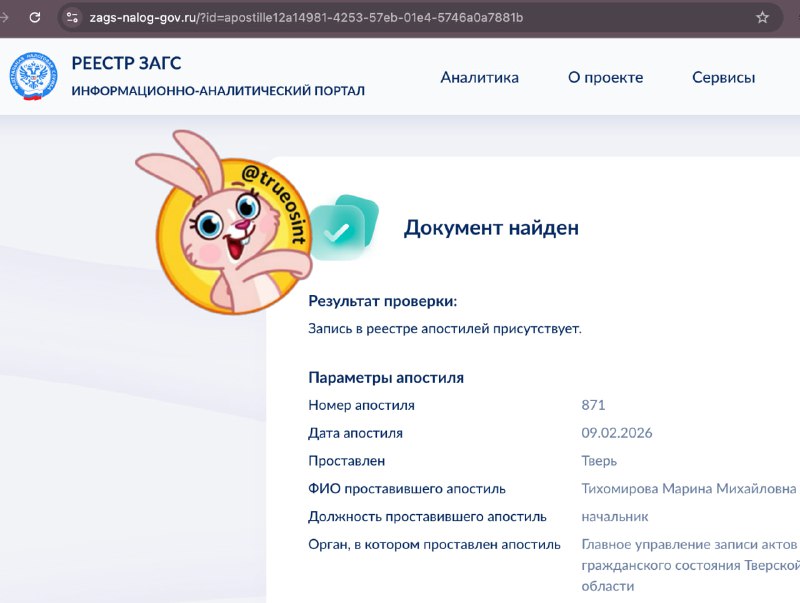This screenshot has height=603, width=800.
Task: Open the Сервисы menu item
Action: pos(723,78)
